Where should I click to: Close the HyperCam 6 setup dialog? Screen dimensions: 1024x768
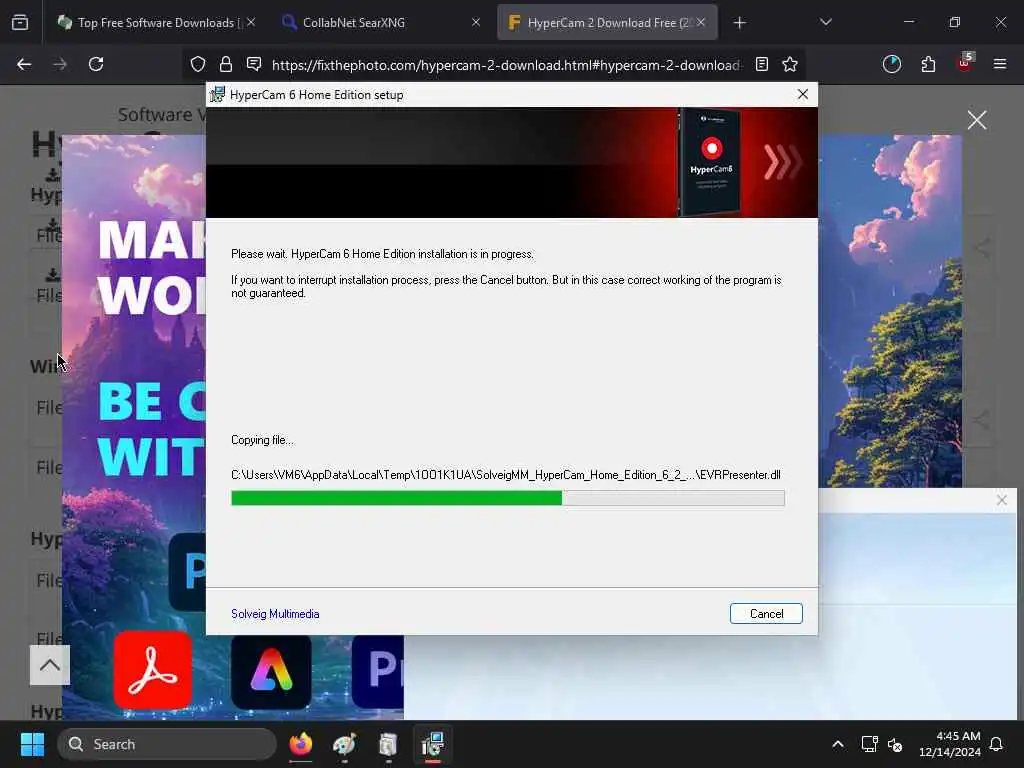[x=803, y=94]
